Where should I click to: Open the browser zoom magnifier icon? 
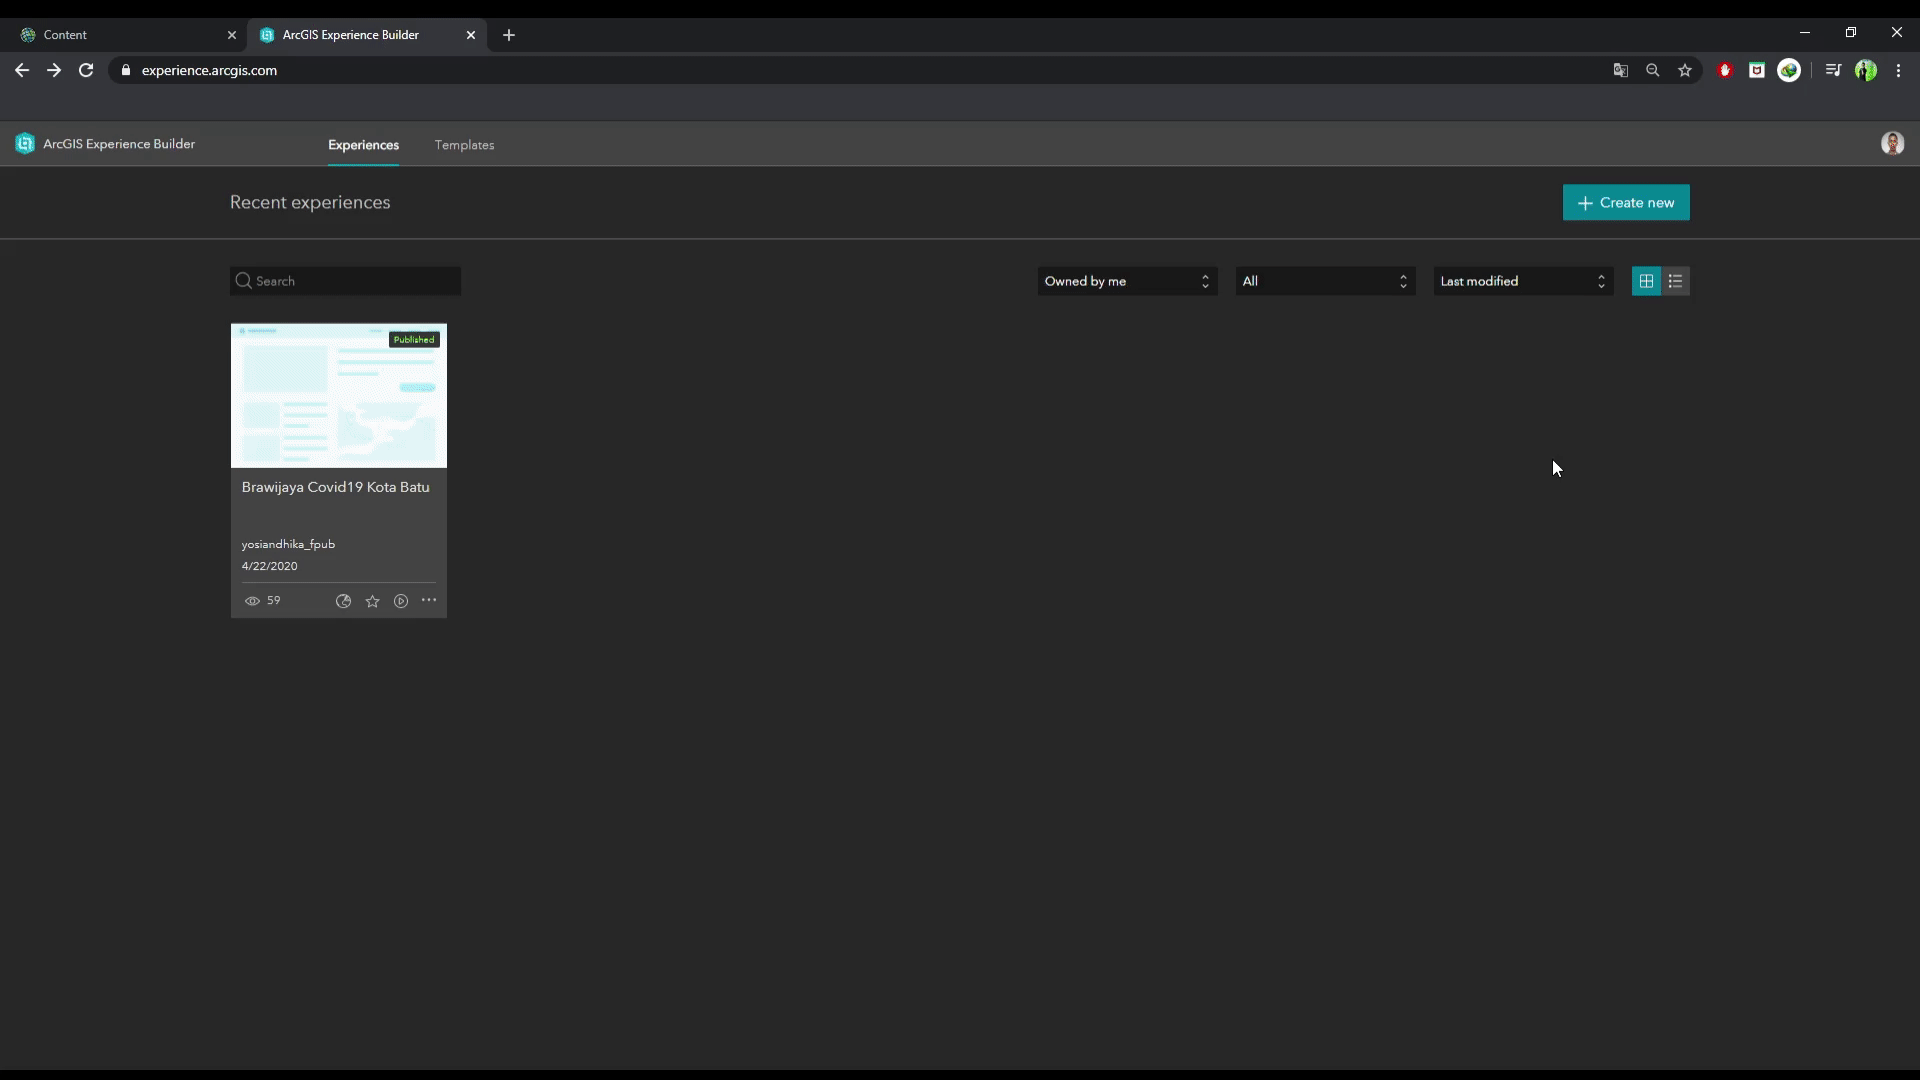click(x=1653, y=70)
